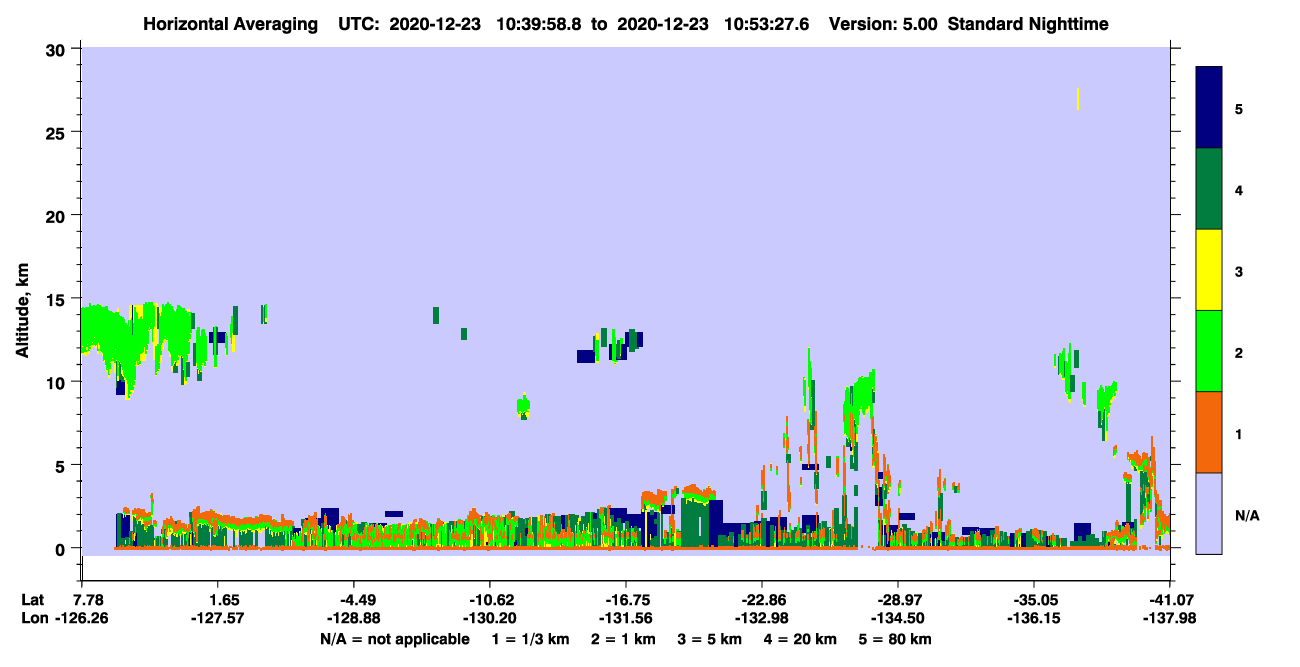Click the dark green colorbar segment labeled 4
1300x667 pixels.
(1209, 189)
